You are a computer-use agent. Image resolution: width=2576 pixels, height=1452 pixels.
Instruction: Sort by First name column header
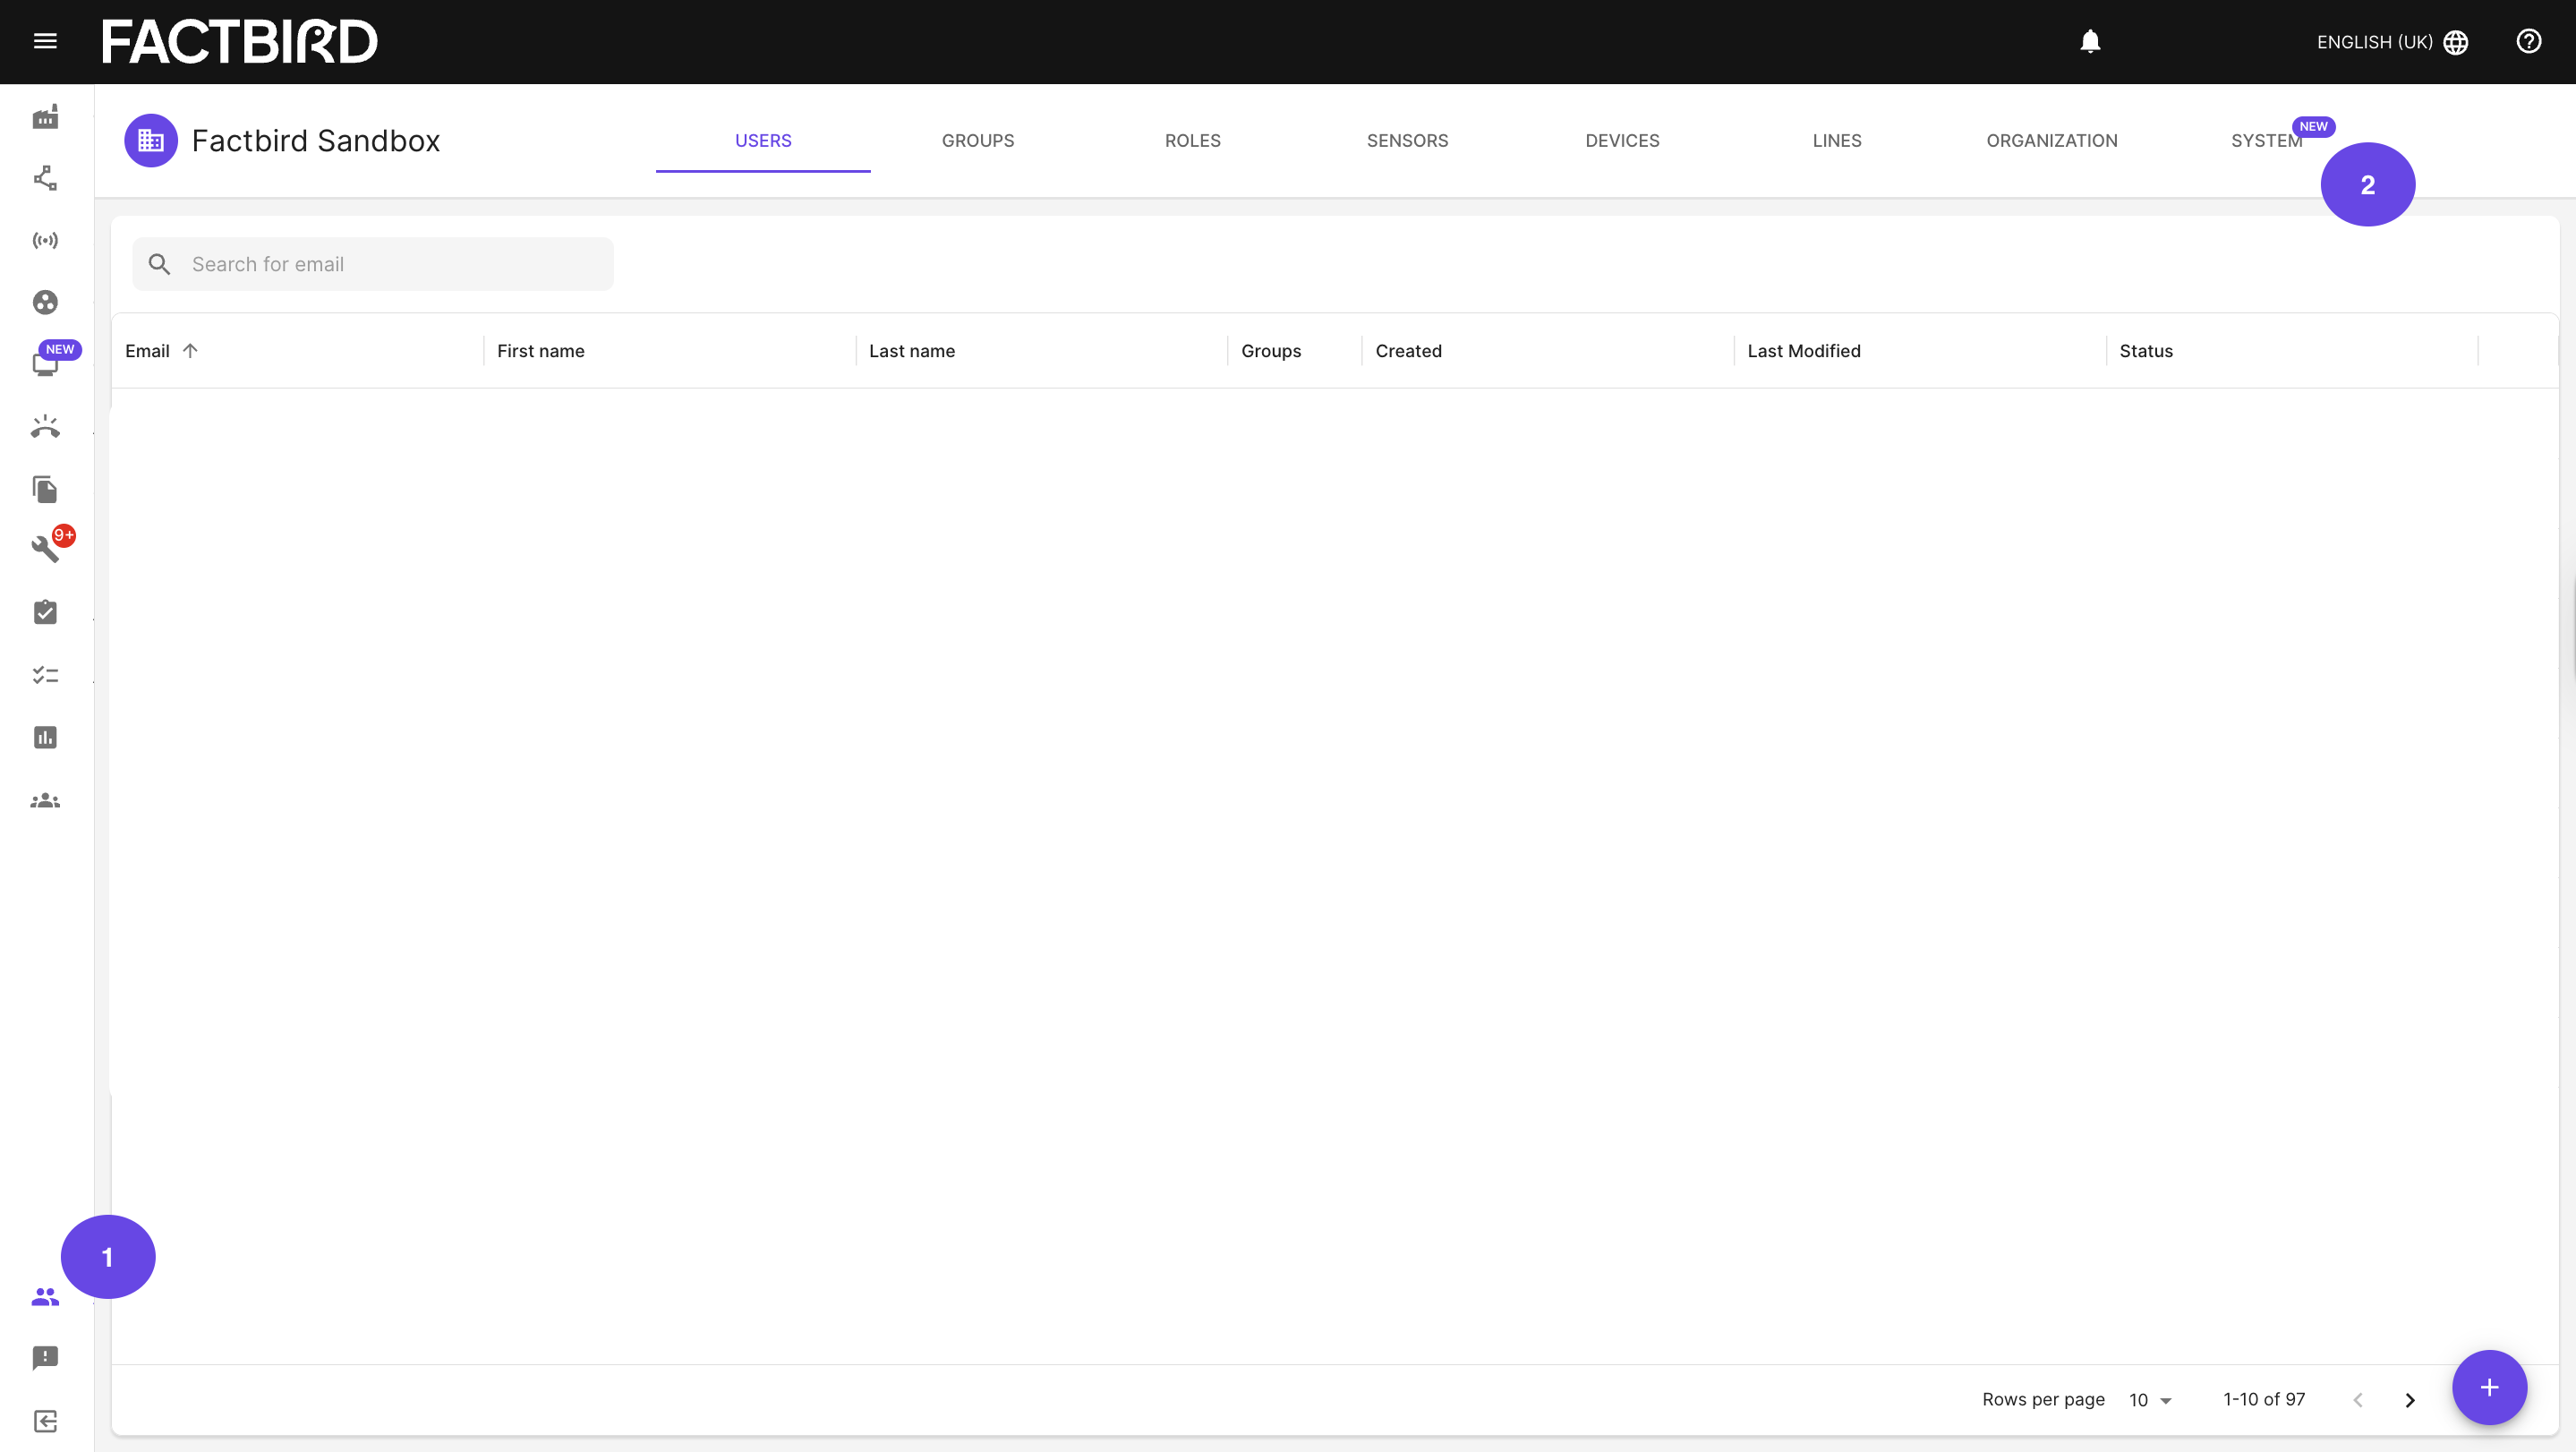click(541, 351)
